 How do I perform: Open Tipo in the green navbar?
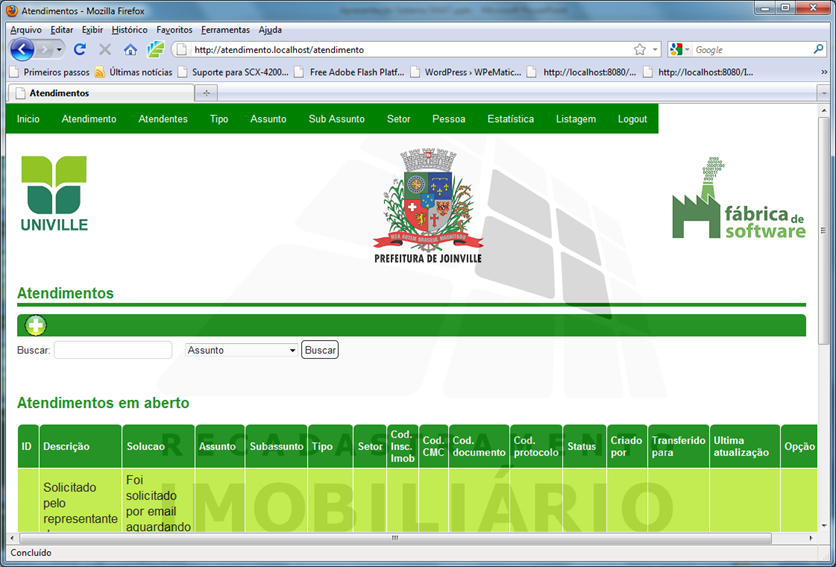(x=219, y=119)
